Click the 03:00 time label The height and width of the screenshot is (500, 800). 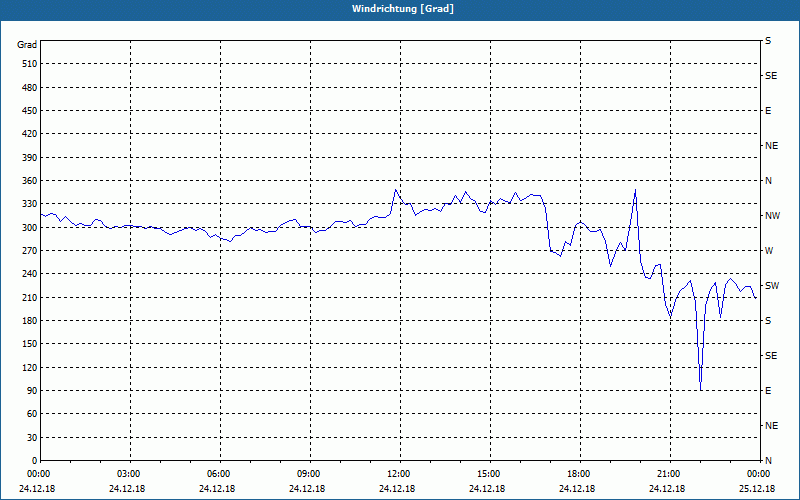129,474
